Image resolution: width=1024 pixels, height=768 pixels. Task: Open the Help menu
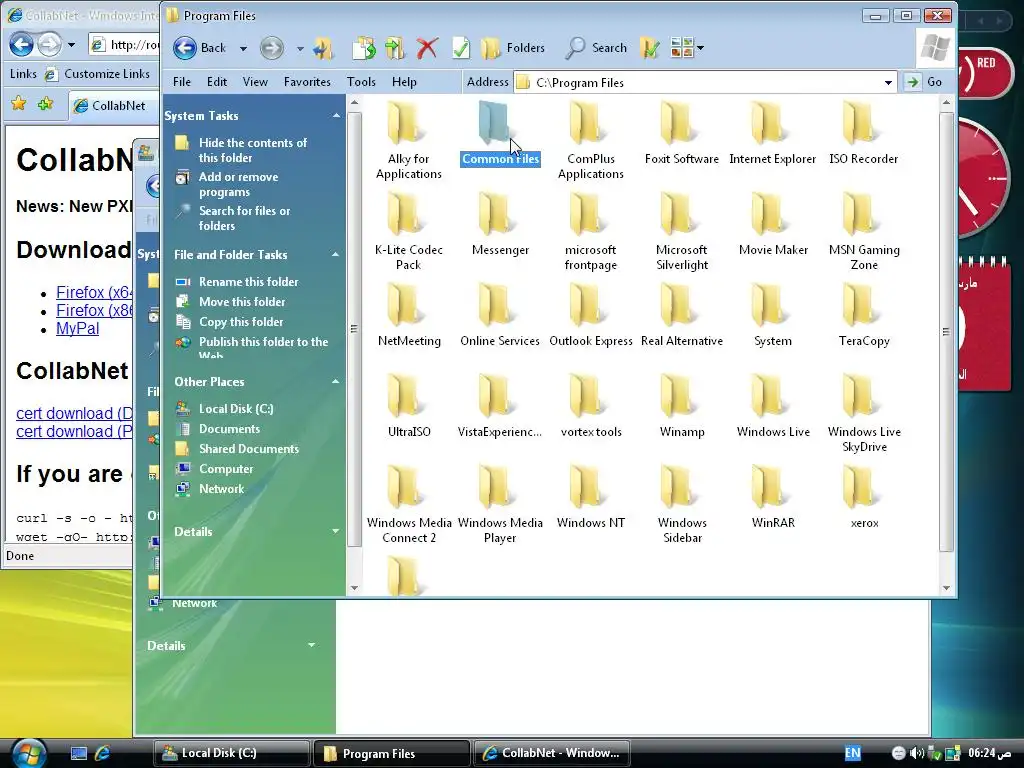pos(404,82)
